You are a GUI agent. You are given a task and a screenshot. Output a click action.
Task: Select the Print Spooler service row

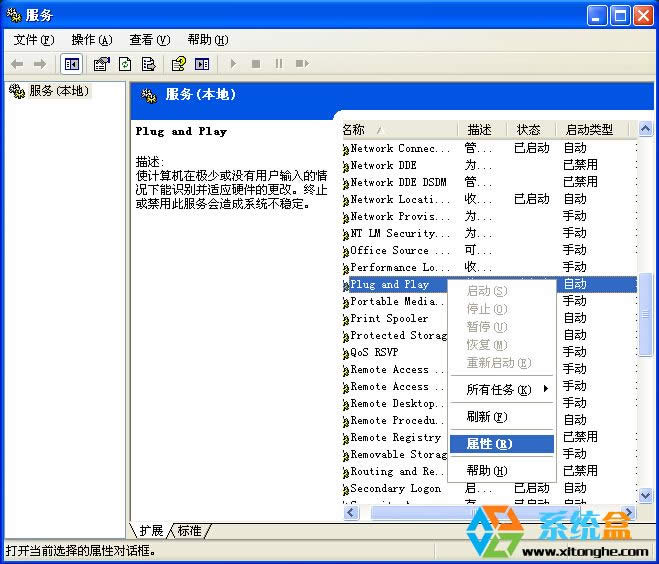(x=389, y=318)
